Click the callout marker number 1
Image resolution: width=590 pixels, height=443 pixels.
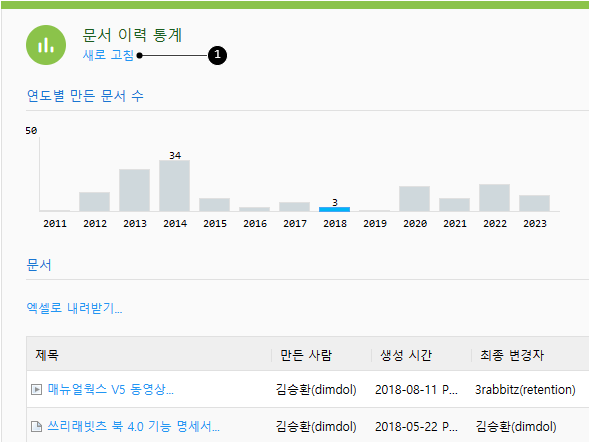click(x=217, y=55)
